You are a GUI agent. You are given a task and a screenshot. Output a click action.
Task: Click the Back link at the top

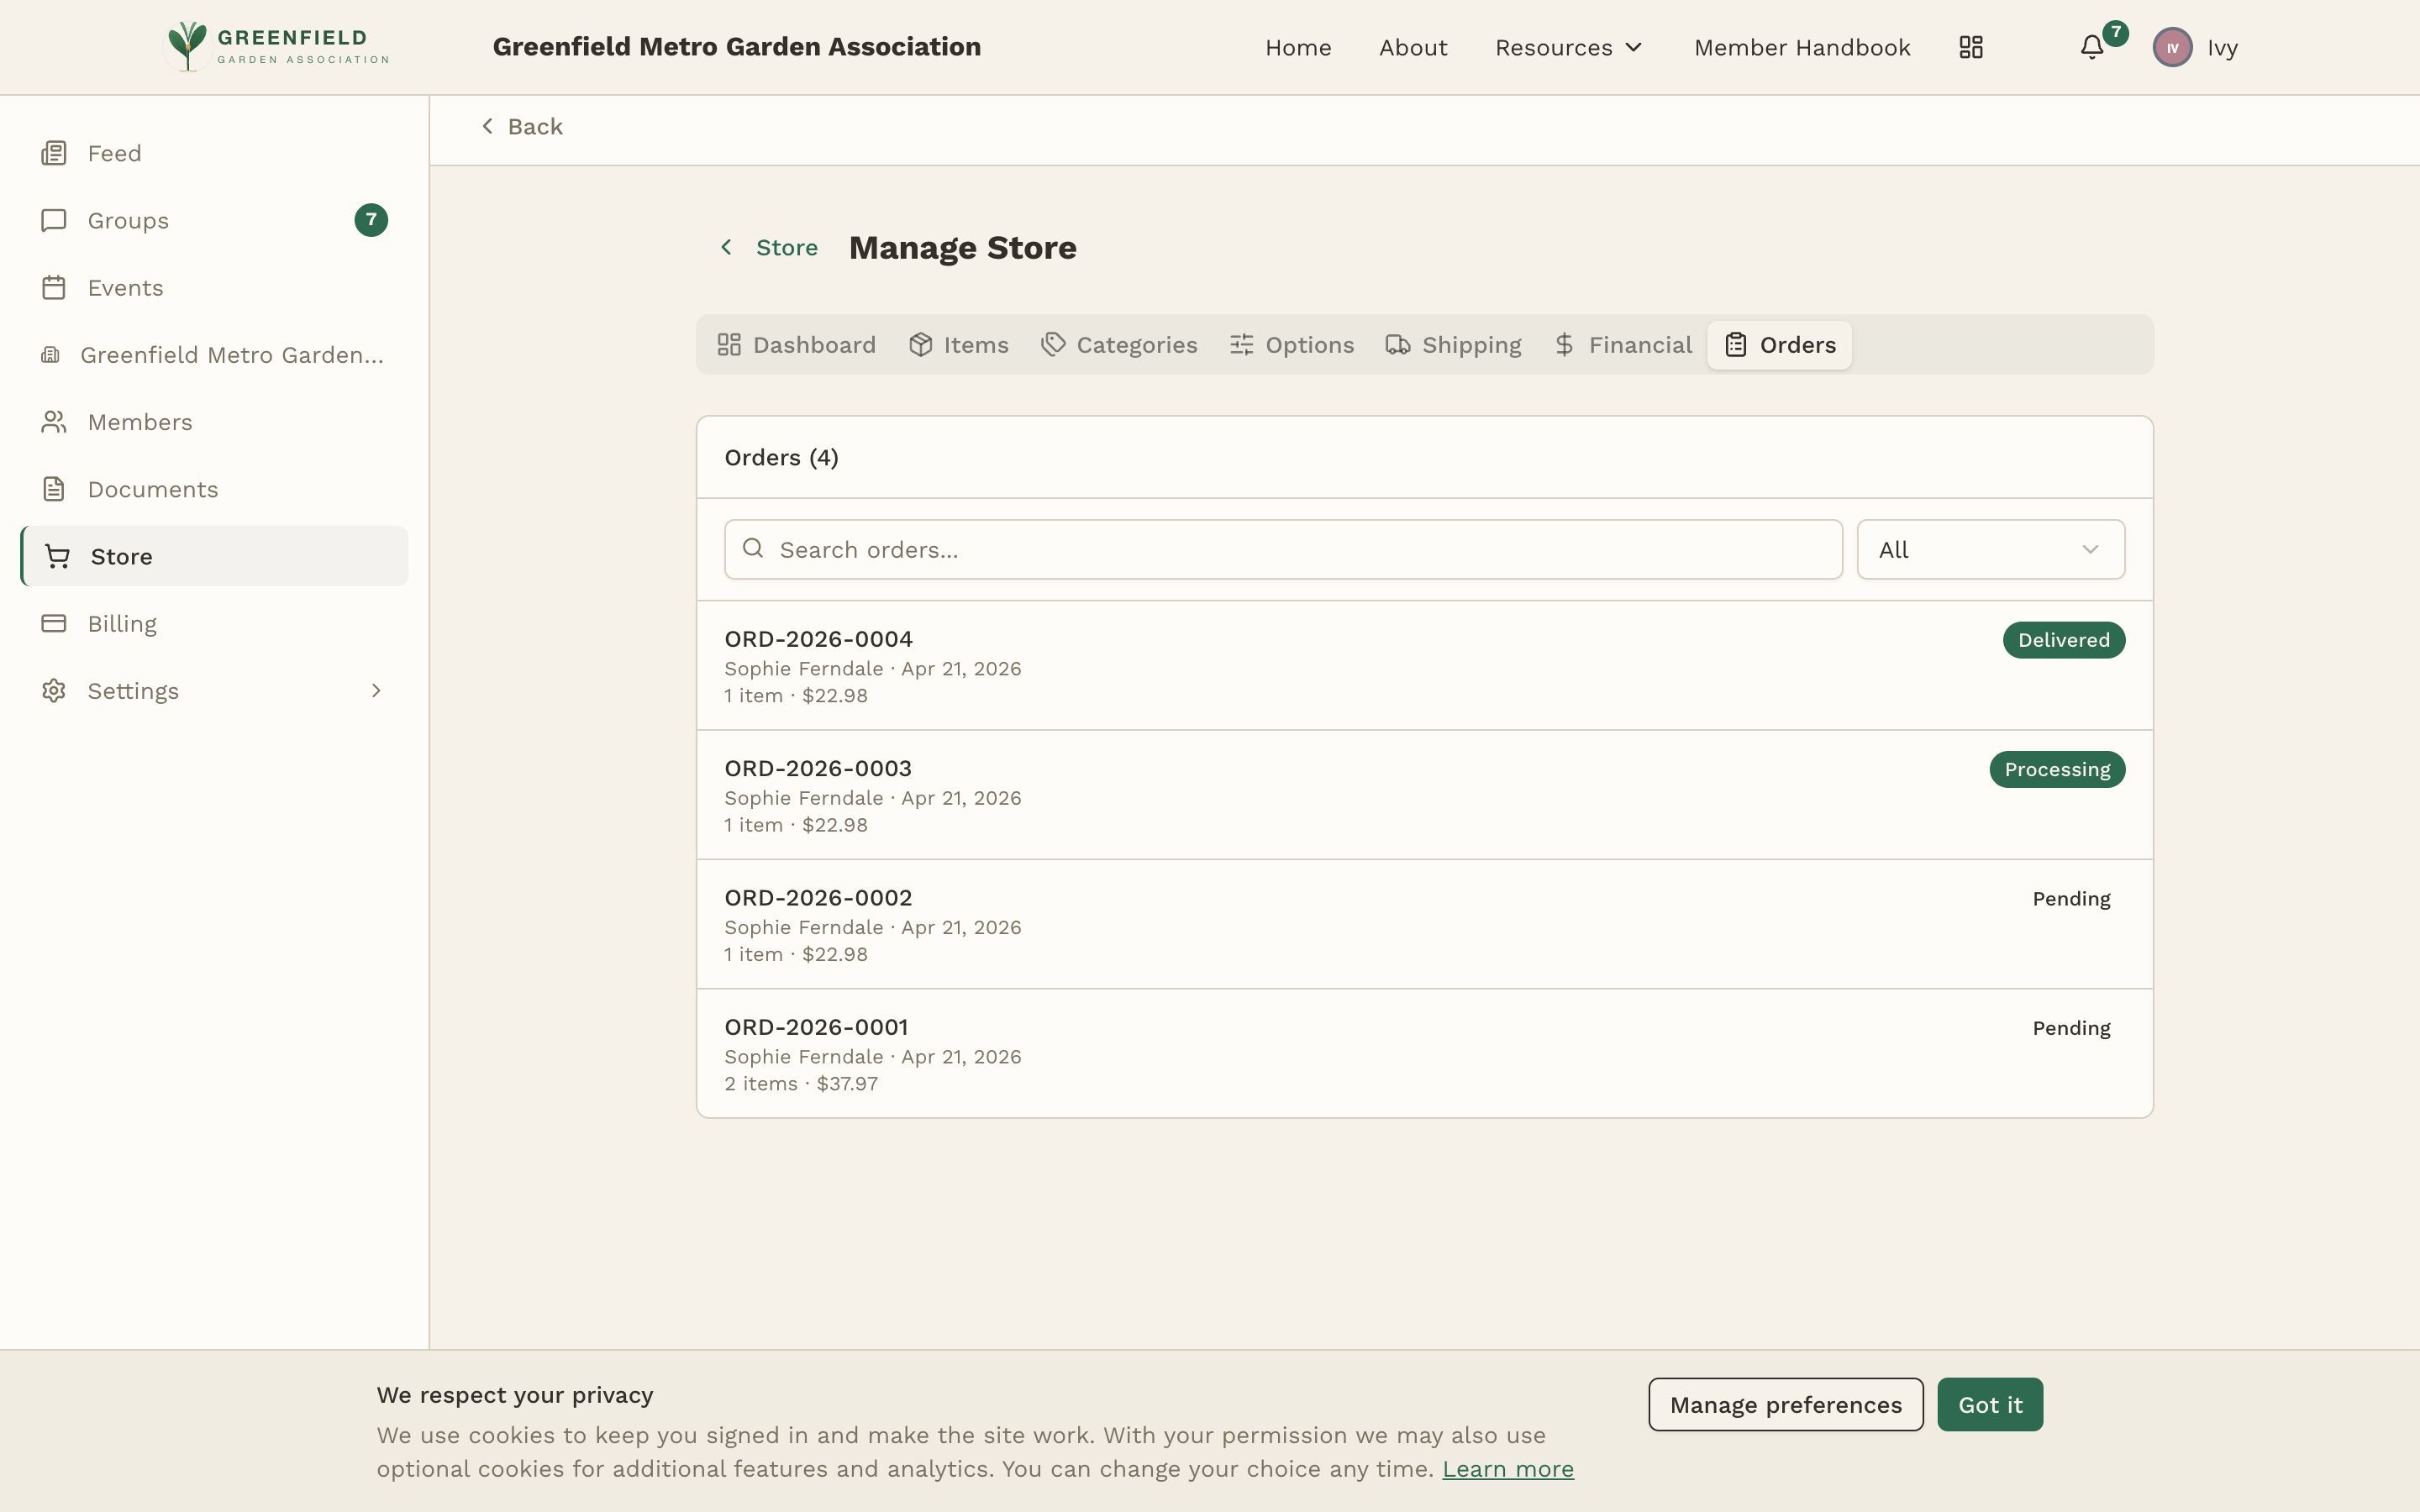tap(521, 126)
